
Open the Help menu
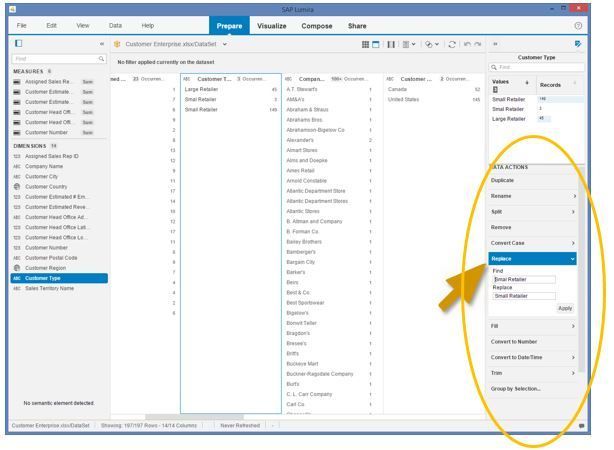point(148,25)
